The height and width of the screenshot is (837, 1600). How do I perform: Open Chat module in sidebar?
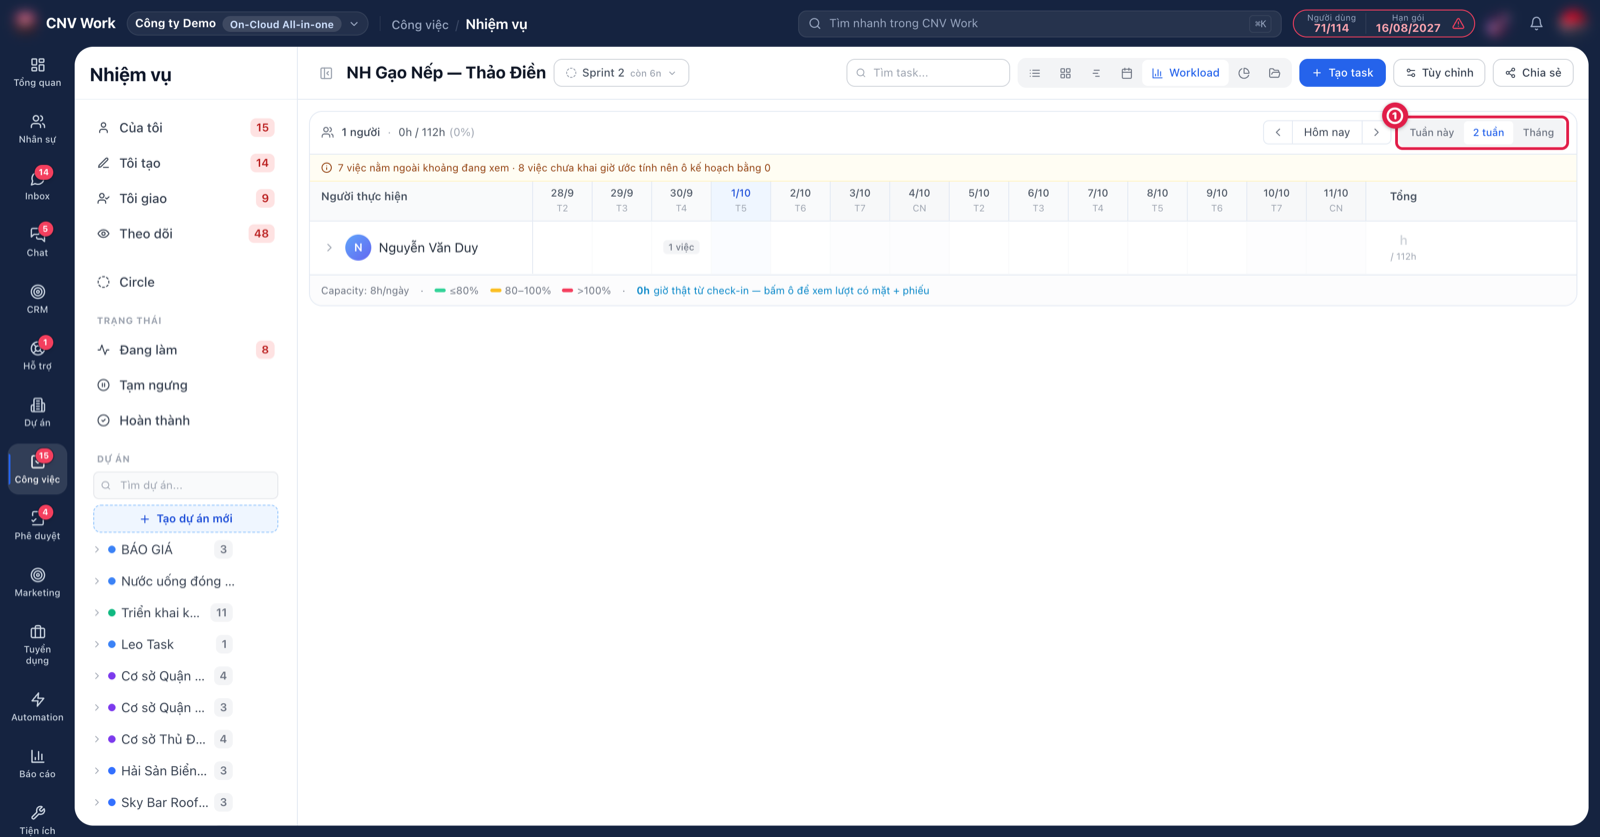37,242
